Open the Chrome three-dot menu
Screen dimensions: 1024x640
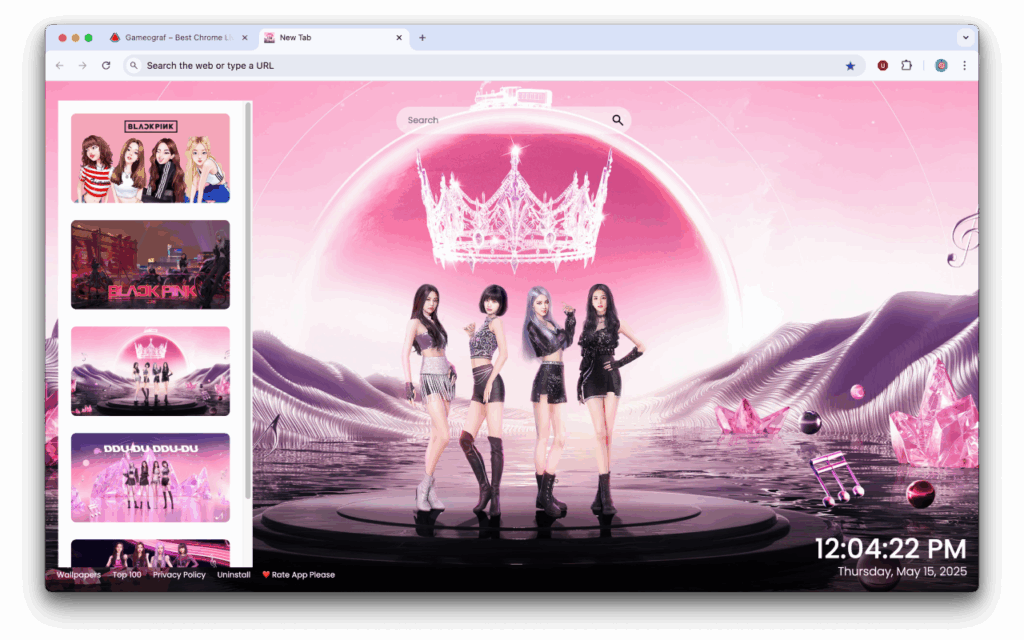click(963, 64)
